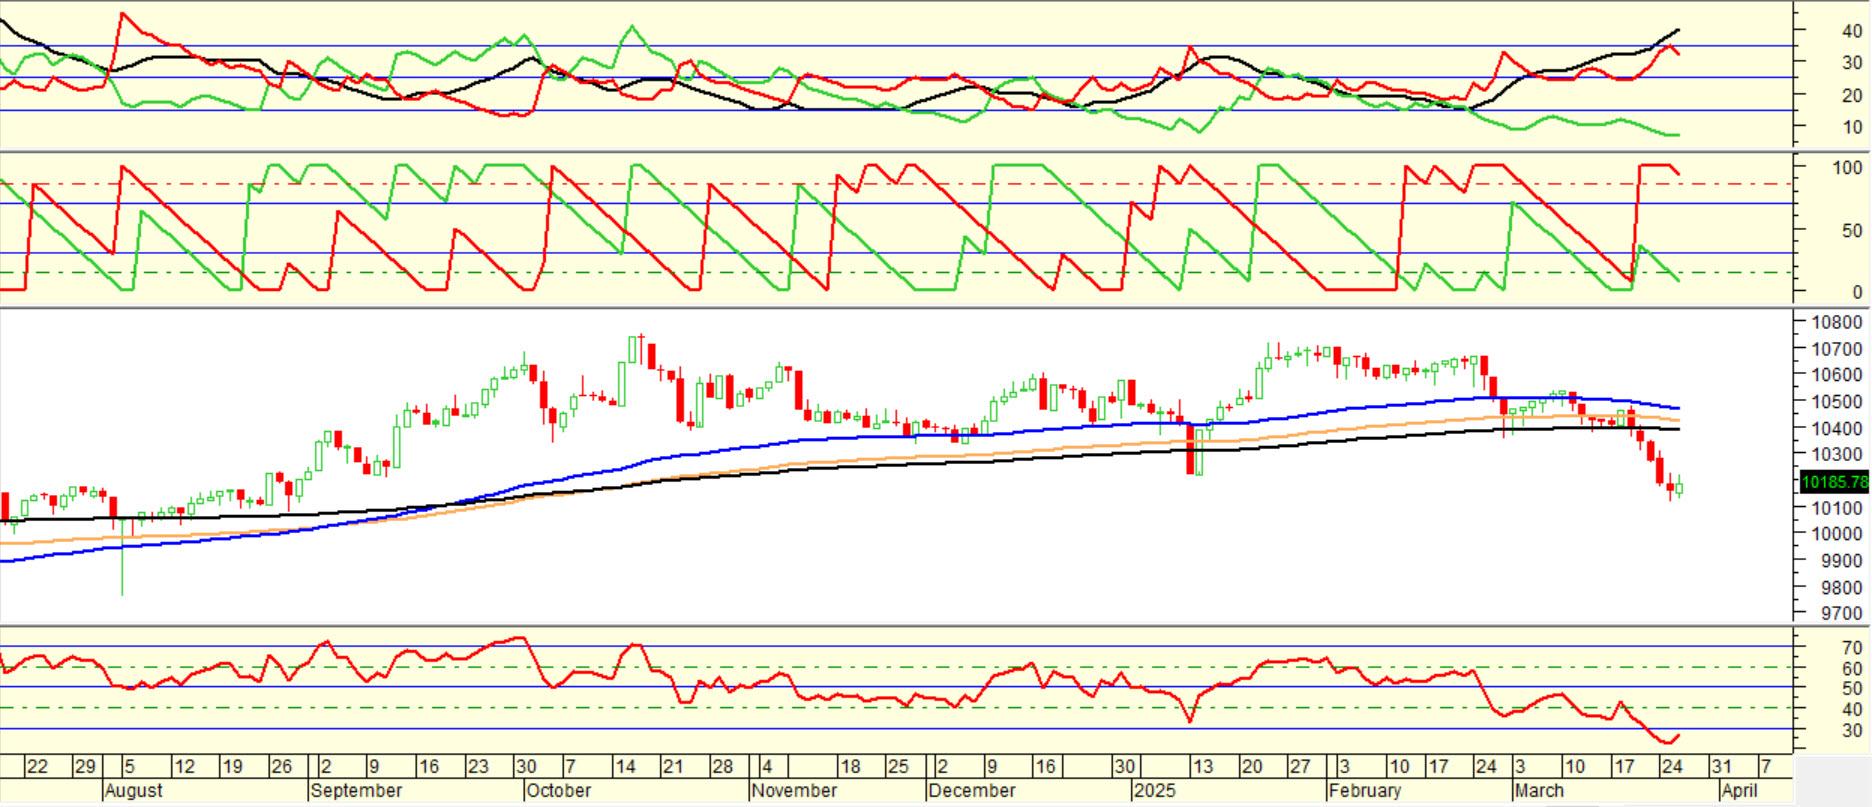Select the date label 21 in October

click(672, 767)
